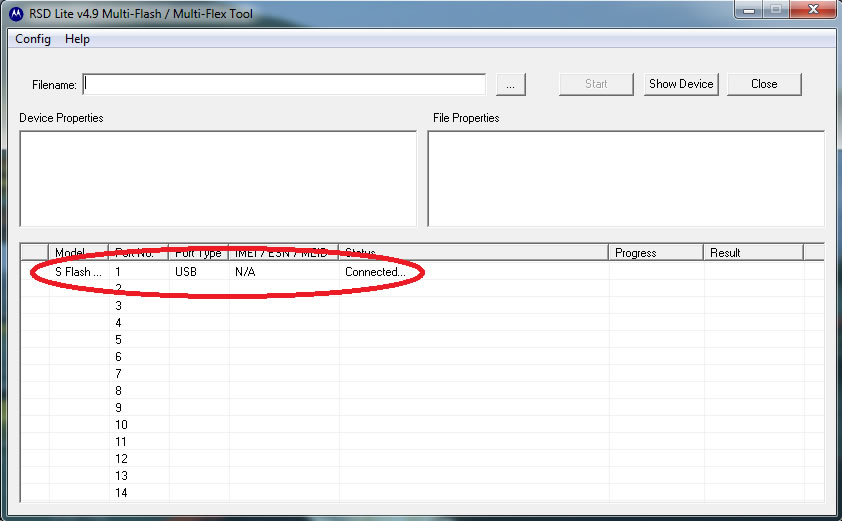
Task: Select the Progress column header
Action: coord(655,253)
